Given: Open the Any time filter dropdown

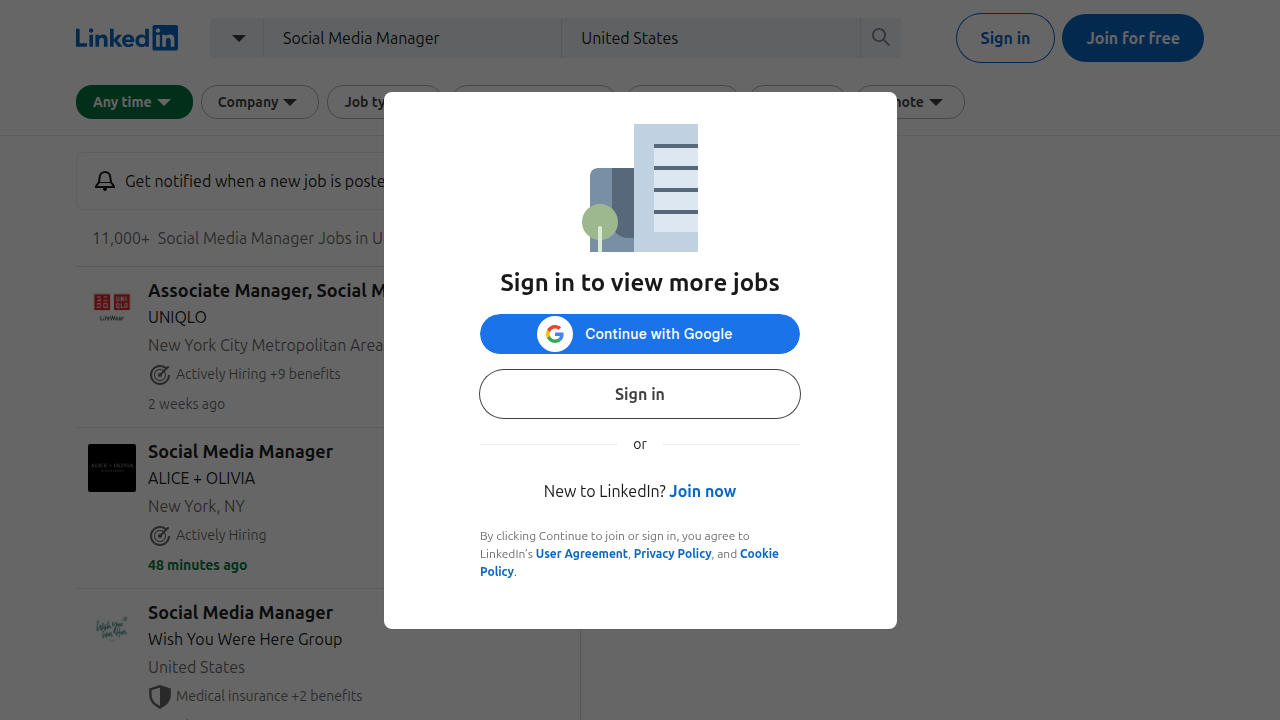Looking at the screenshot, I should pos(134,101).
